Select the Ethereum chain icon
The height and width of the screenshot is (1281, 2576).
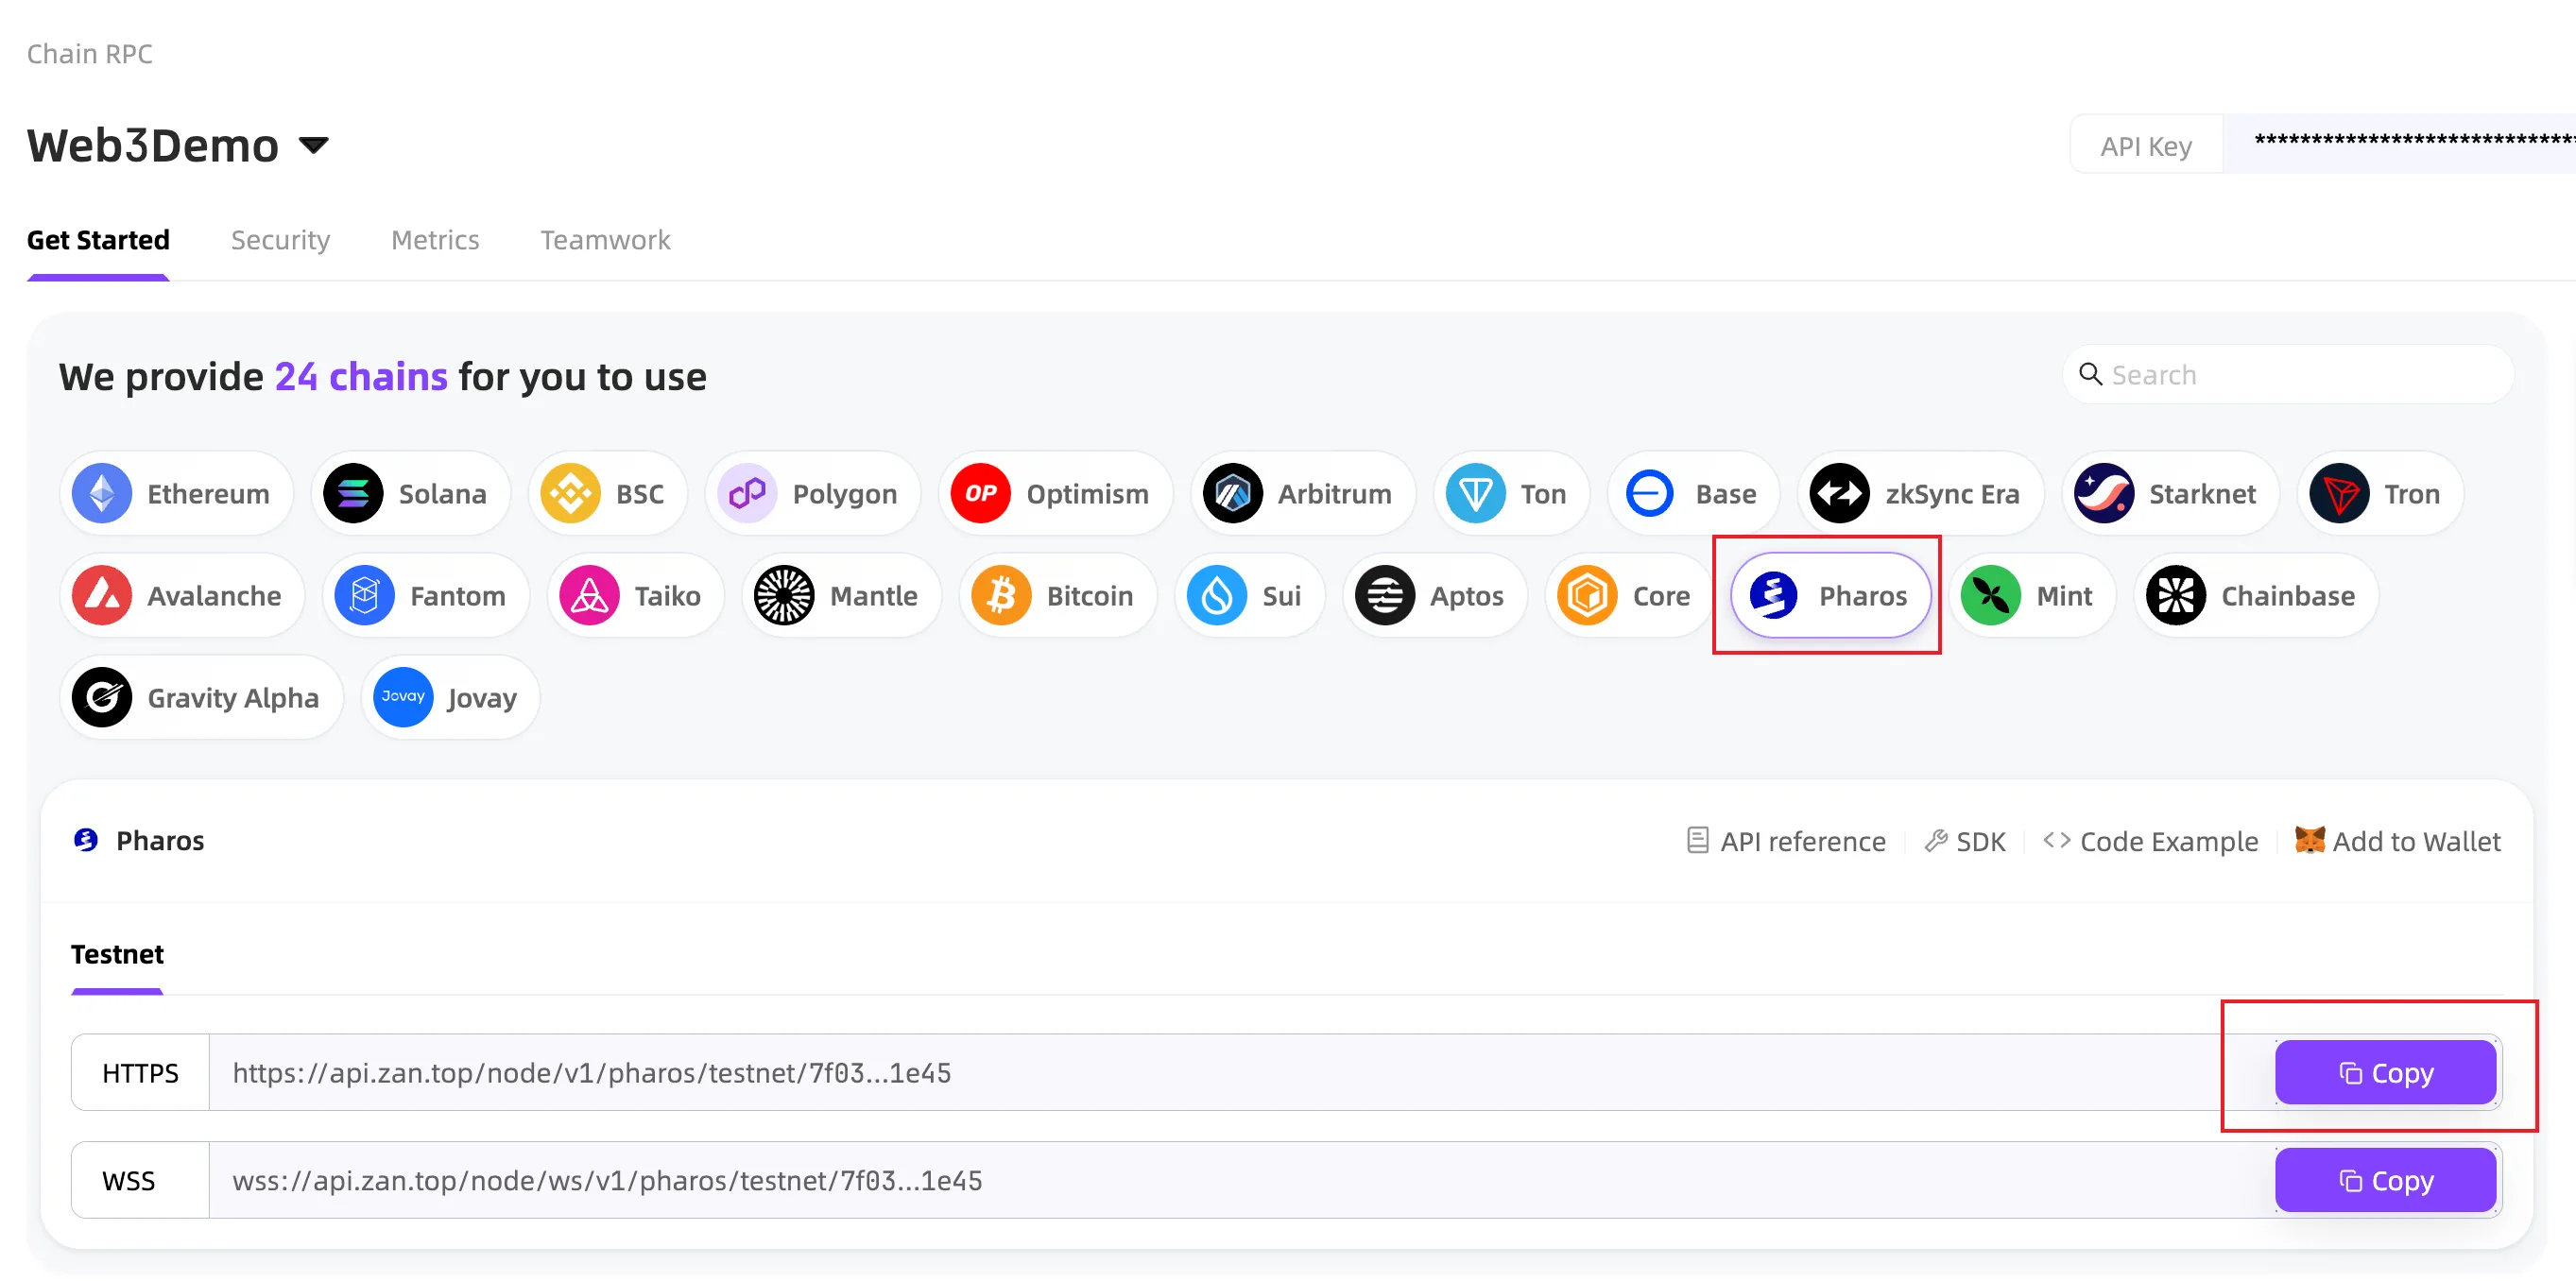pos(102,493)
